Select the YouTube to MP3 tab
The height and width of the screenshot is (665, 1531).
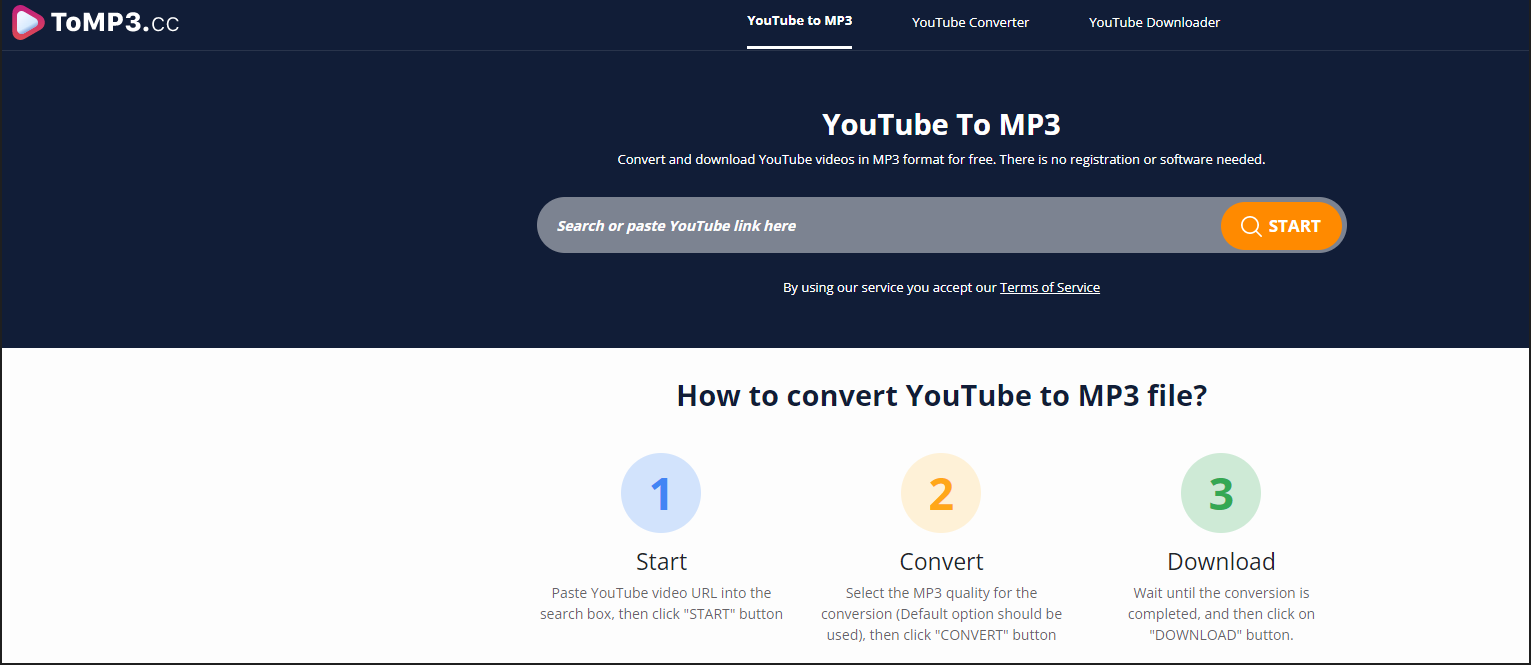pos(799,20)
